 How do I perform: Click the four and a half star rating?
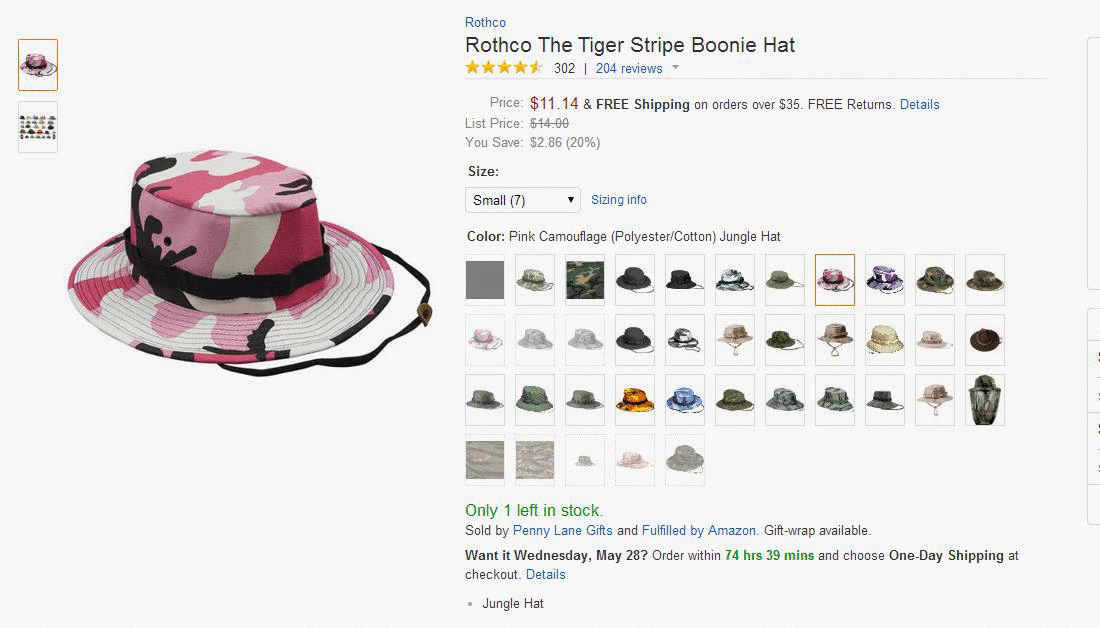[504, 68]
